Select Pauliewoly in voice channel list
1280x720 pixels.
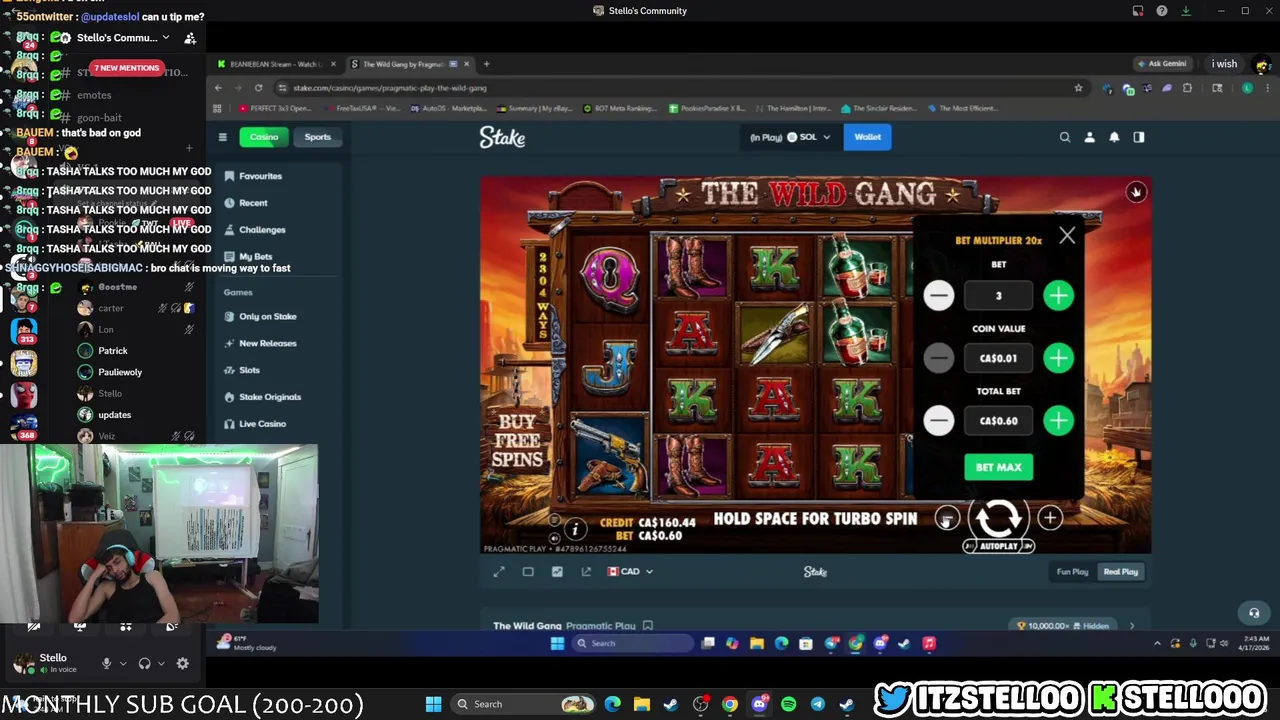pyautogui.click(x=119, y=372)
